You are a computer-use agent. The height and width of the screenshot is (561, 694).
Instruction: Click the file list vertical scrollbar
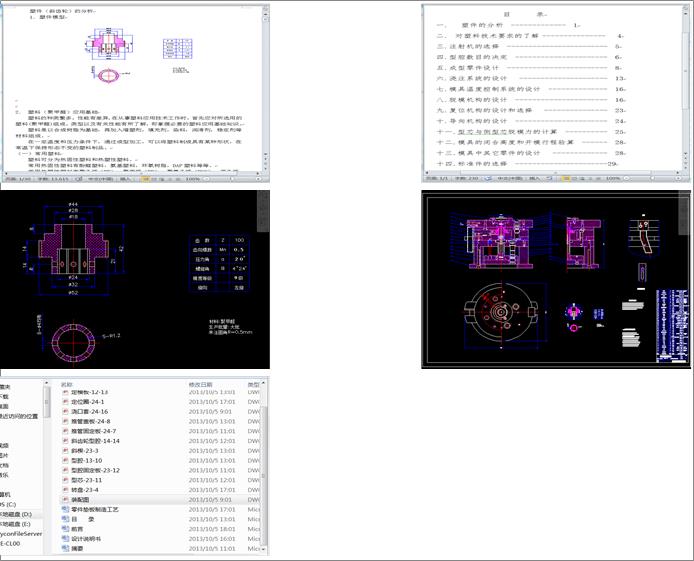(x=264, y=460)
